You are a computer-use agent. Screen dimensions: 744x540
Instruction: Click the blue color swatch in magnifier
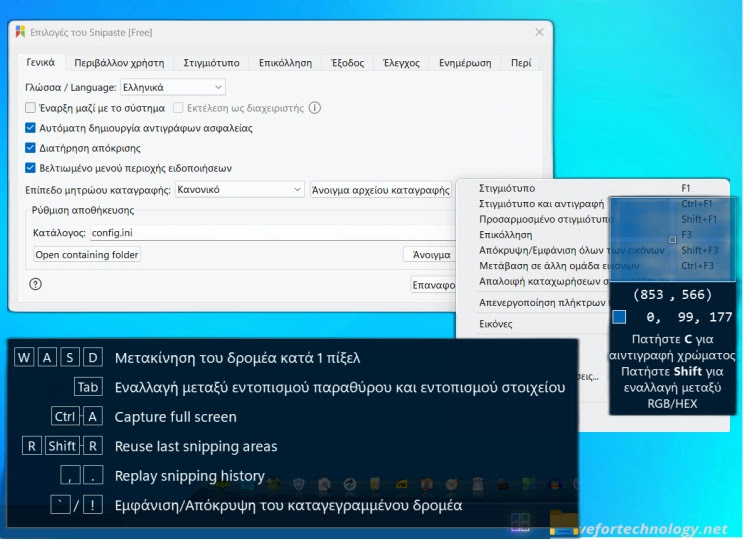click(x=619, y=317)
